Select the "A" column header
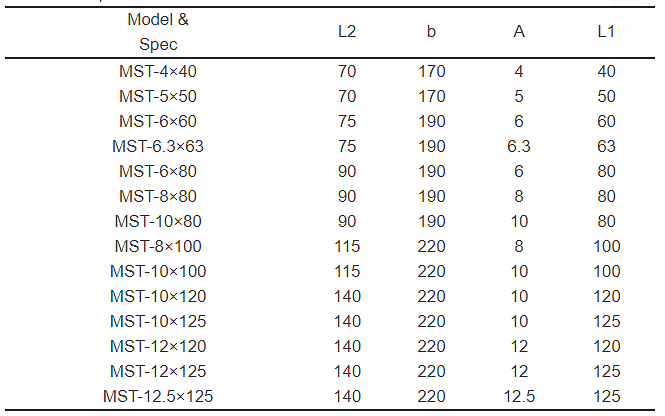Image resolution: width=665 pixels, height=416 pixels. point(519,33)
